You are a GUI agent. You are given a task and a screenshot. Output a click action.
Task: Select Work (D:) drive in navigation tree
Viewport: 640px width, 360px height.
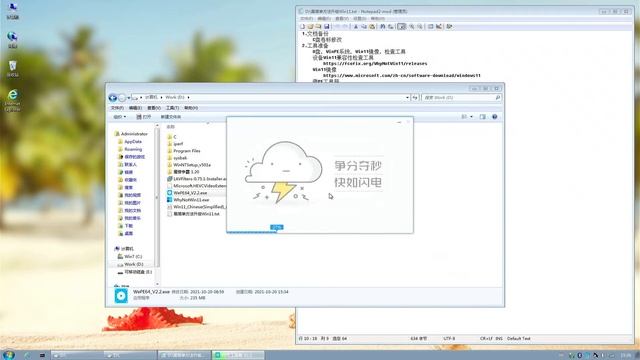point(130,264)
